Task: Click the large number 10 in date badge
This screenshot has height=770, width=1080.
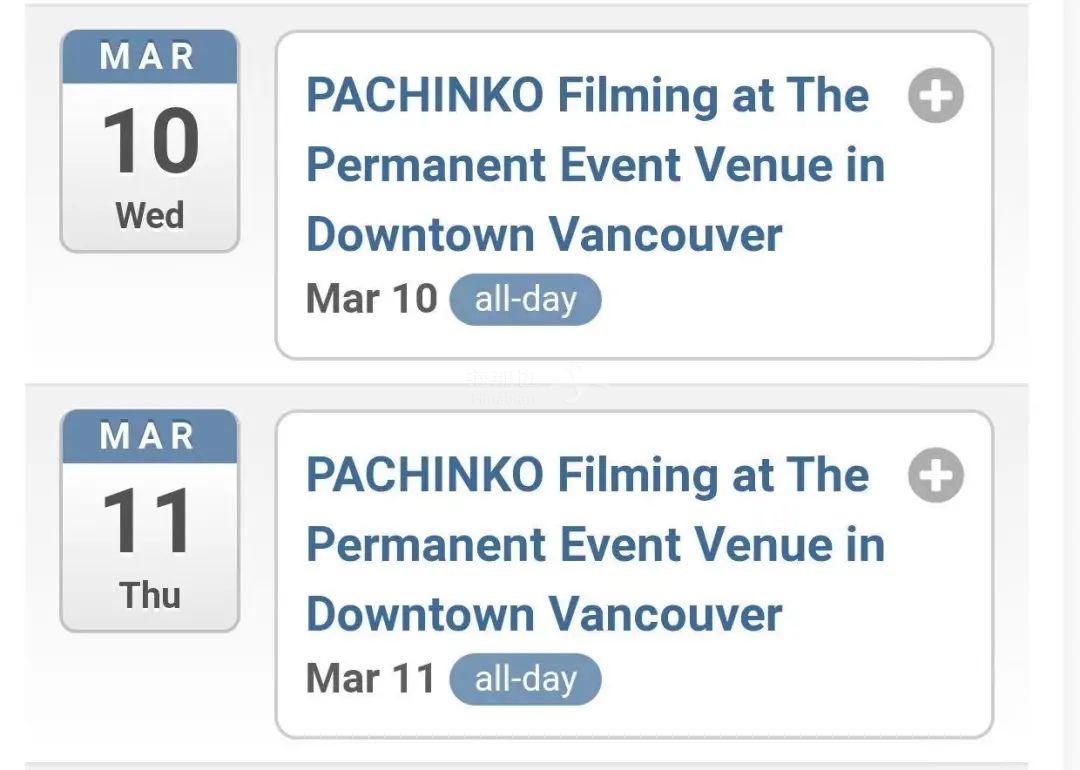Action: point(151,142)
